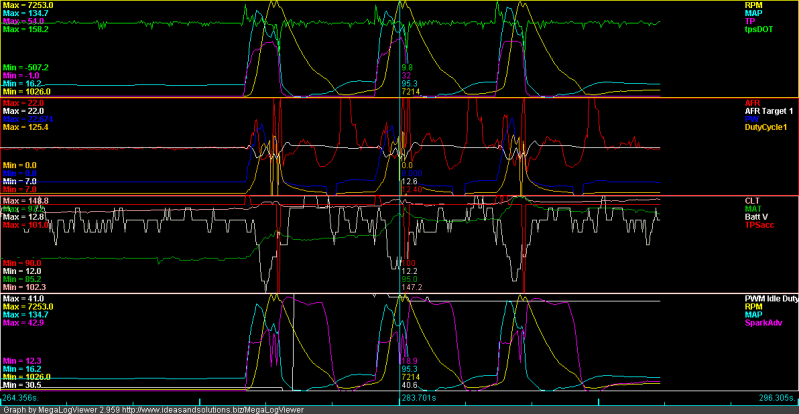The height and width of the screenshot is (414, 799).
Task: Select the SparkAdv legend label
Action: pyautogui.click(x=762, y=323)
